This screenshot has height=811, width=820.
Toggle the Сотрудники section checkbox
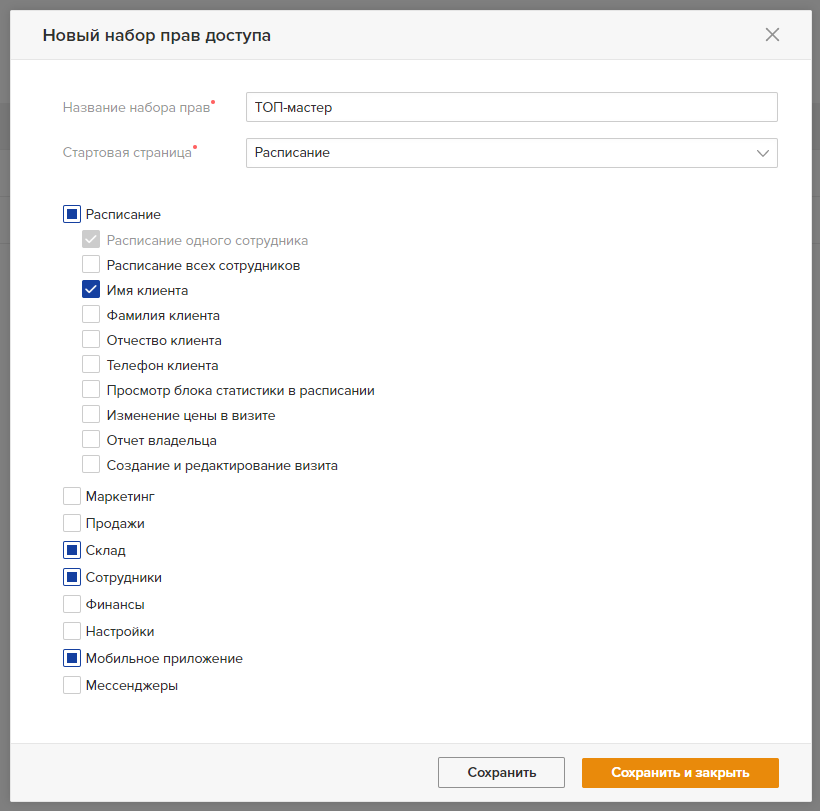pos(72,577)
